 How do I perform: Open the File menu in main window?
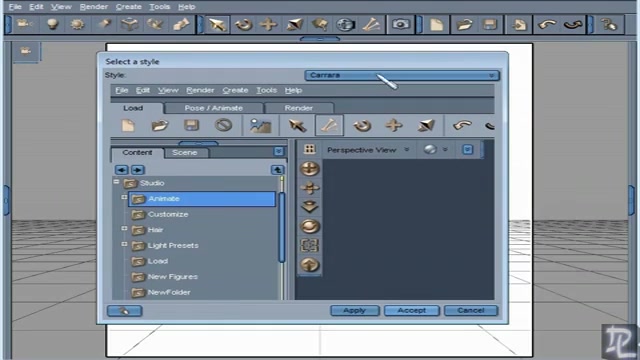point(15,7)
